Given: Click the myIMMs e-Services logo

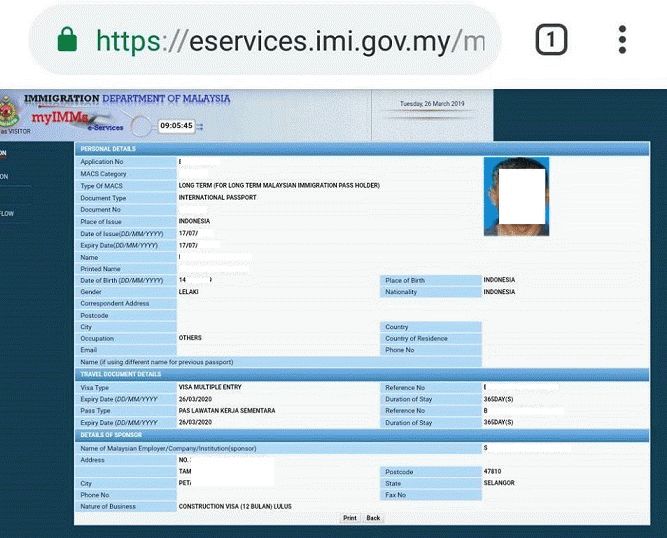Looking at the screenshot, I should 62,121.
